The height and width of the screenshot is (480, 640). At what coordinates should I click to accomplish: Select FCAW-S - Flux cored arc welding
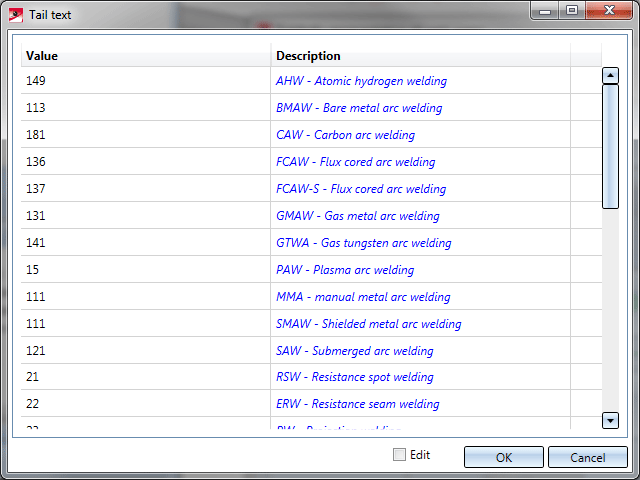coord(361,189)
